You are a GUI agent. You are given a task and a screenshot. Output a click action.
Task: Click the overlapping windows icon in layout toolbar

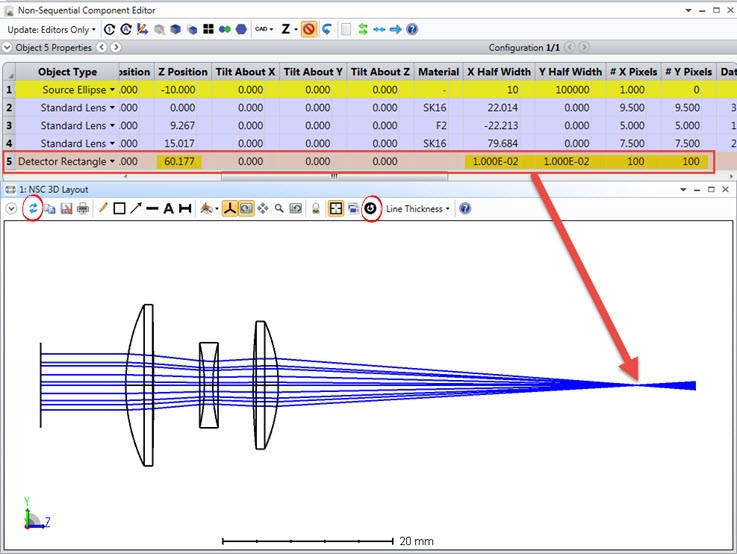(353, 209)
